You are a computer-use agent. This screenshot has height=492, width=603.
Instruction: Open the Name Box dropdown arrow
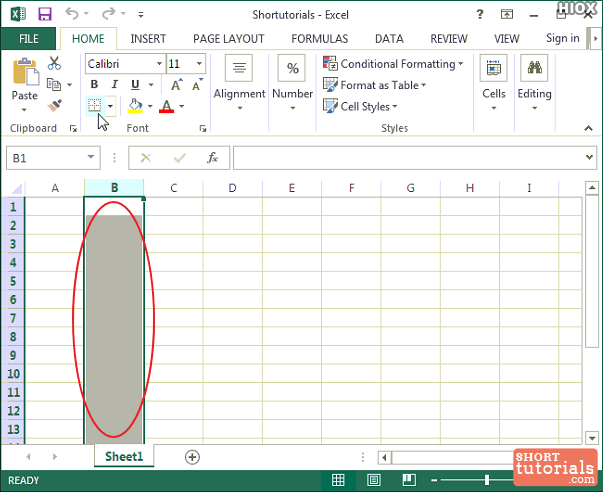[x=91, y=157]
